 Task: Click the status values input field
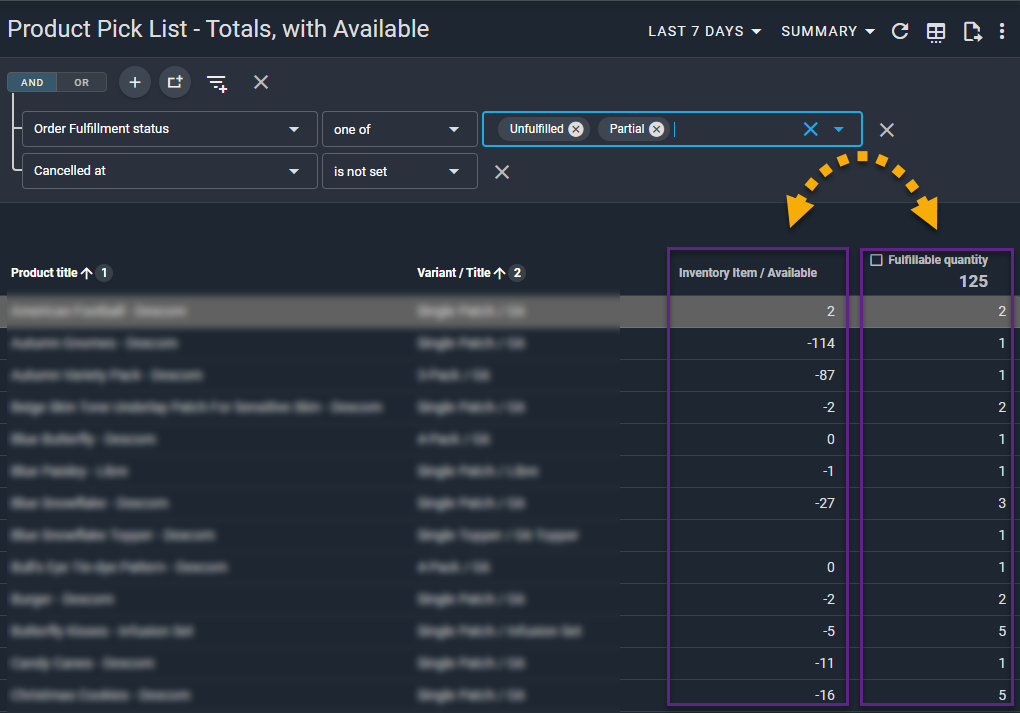pos(734,129)
